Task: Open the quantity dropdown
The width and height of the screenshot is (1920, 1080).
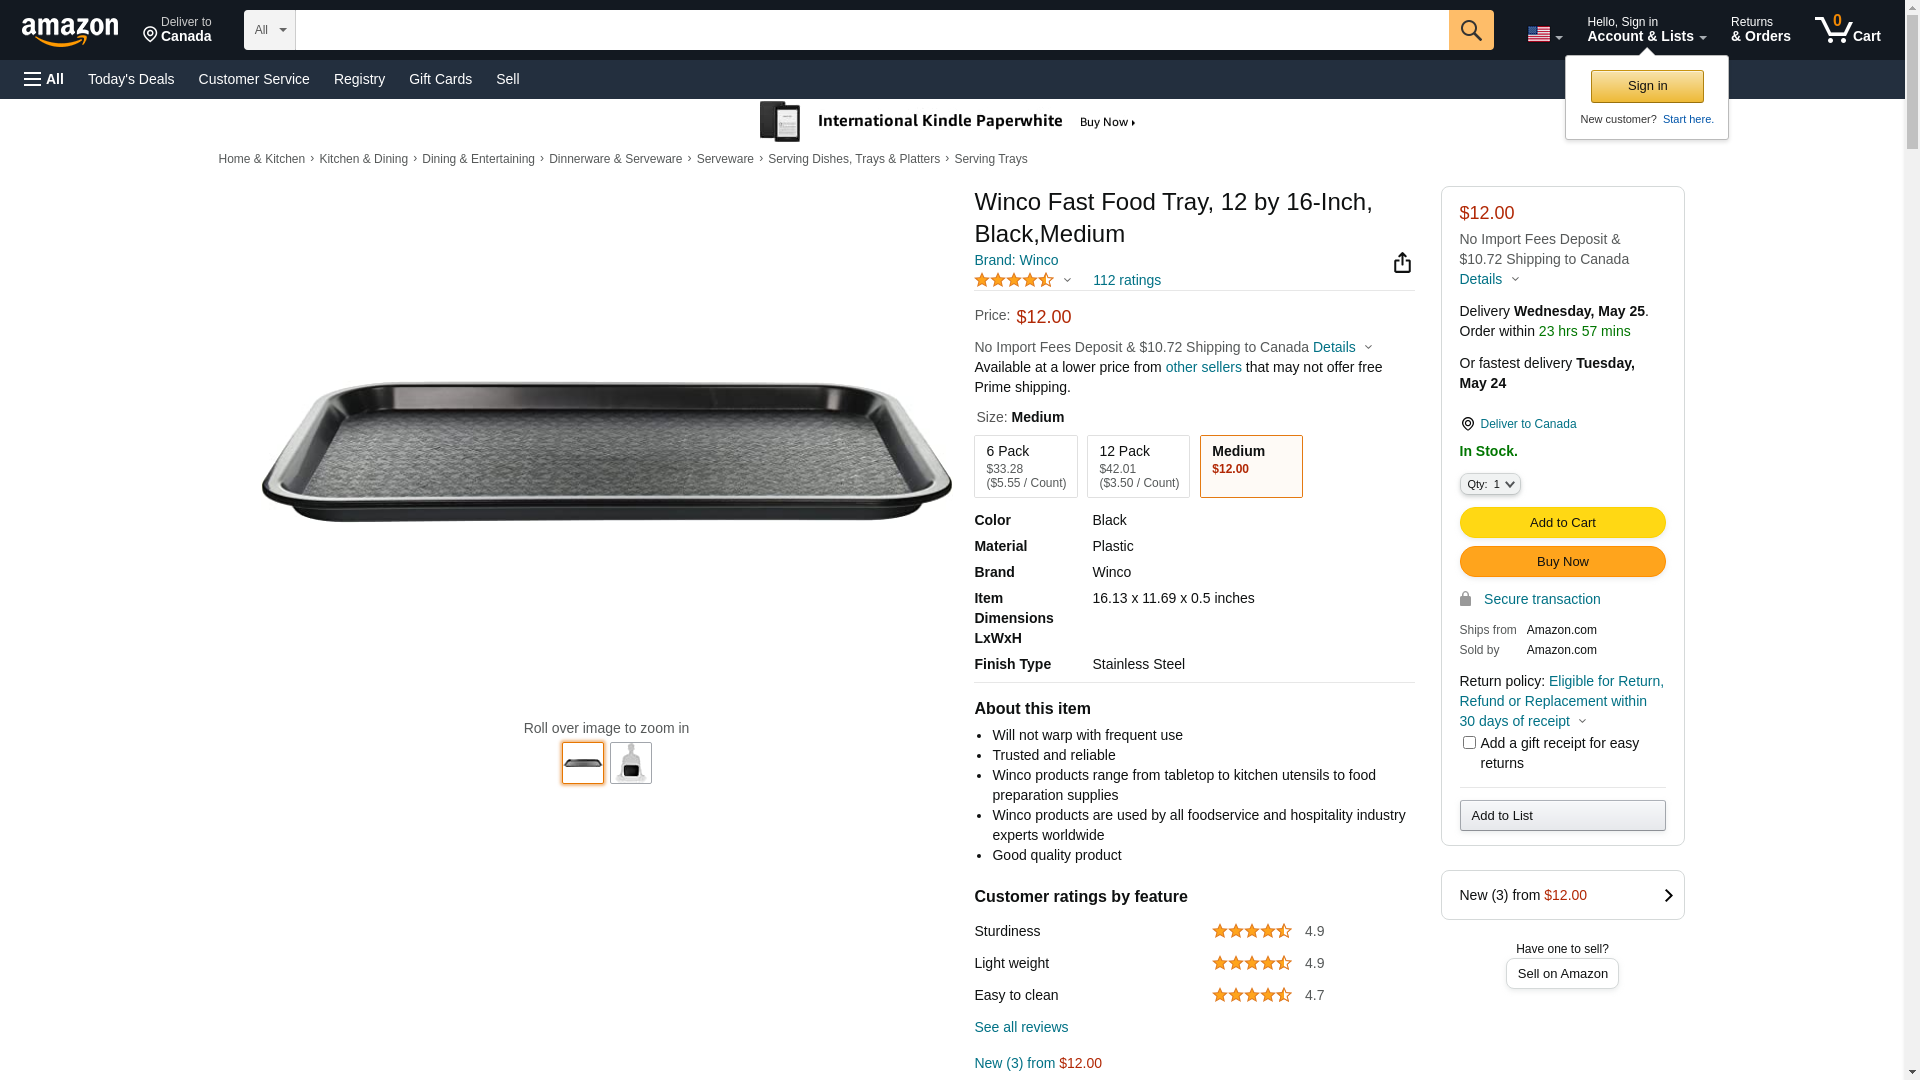Action: (1489, 484)
